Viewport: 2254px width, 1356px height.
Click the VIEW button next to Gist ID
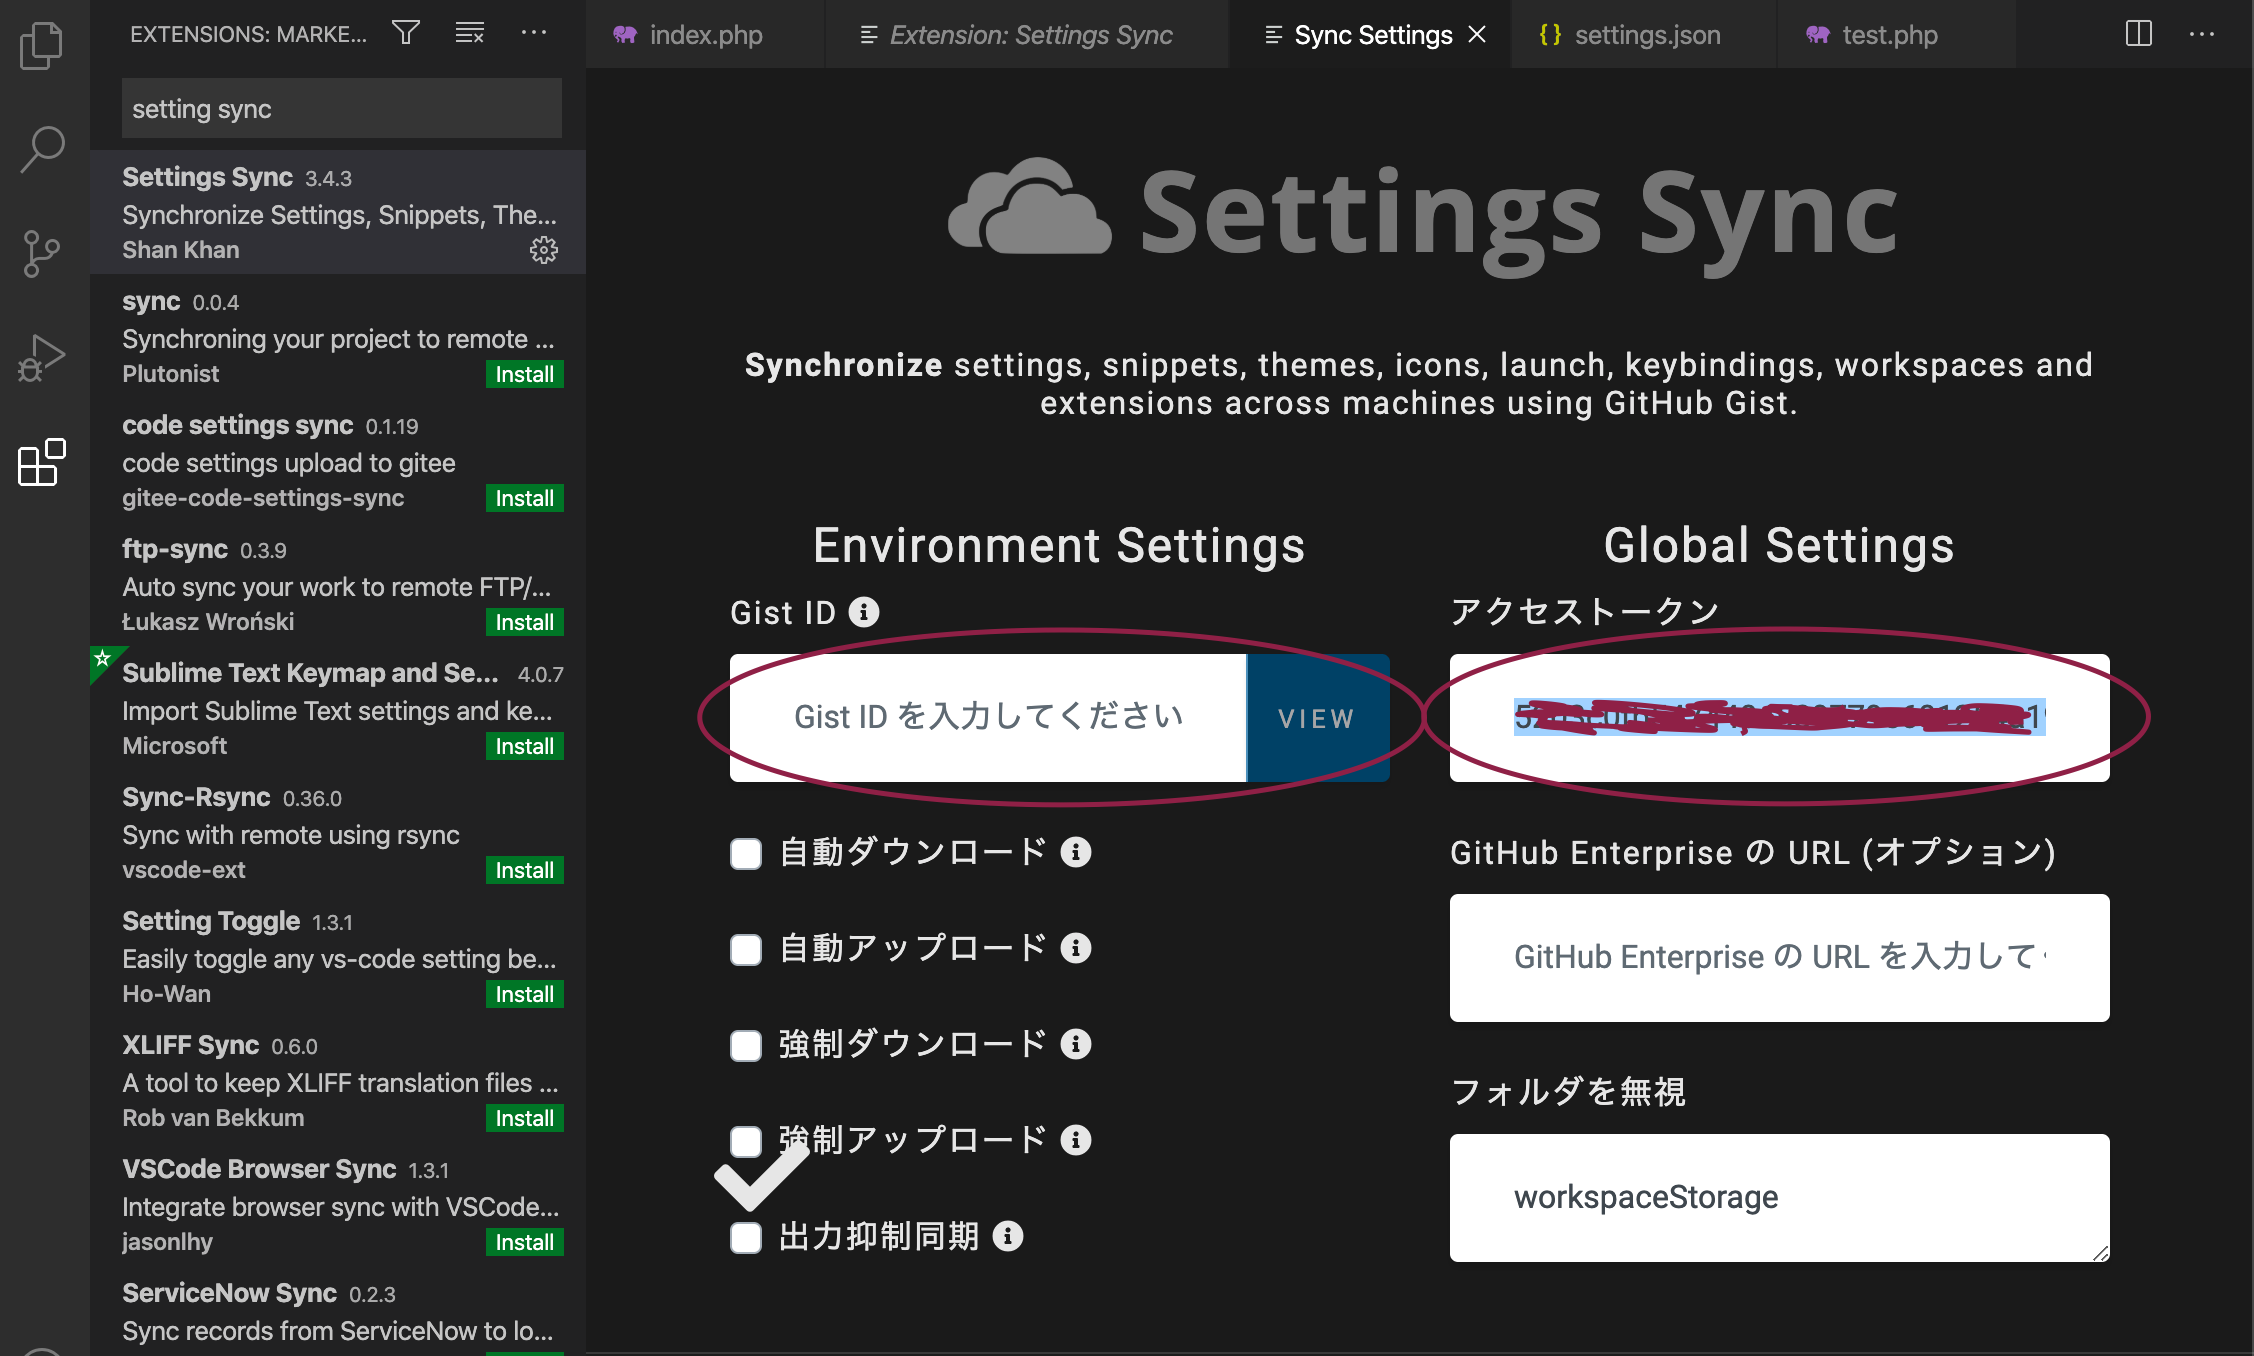point(1316,717)
